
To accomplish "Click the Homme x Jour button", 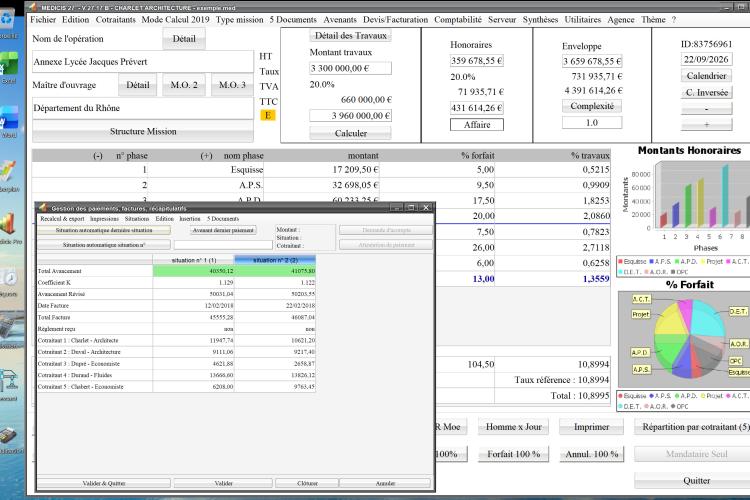I will [x=514, y=427].
